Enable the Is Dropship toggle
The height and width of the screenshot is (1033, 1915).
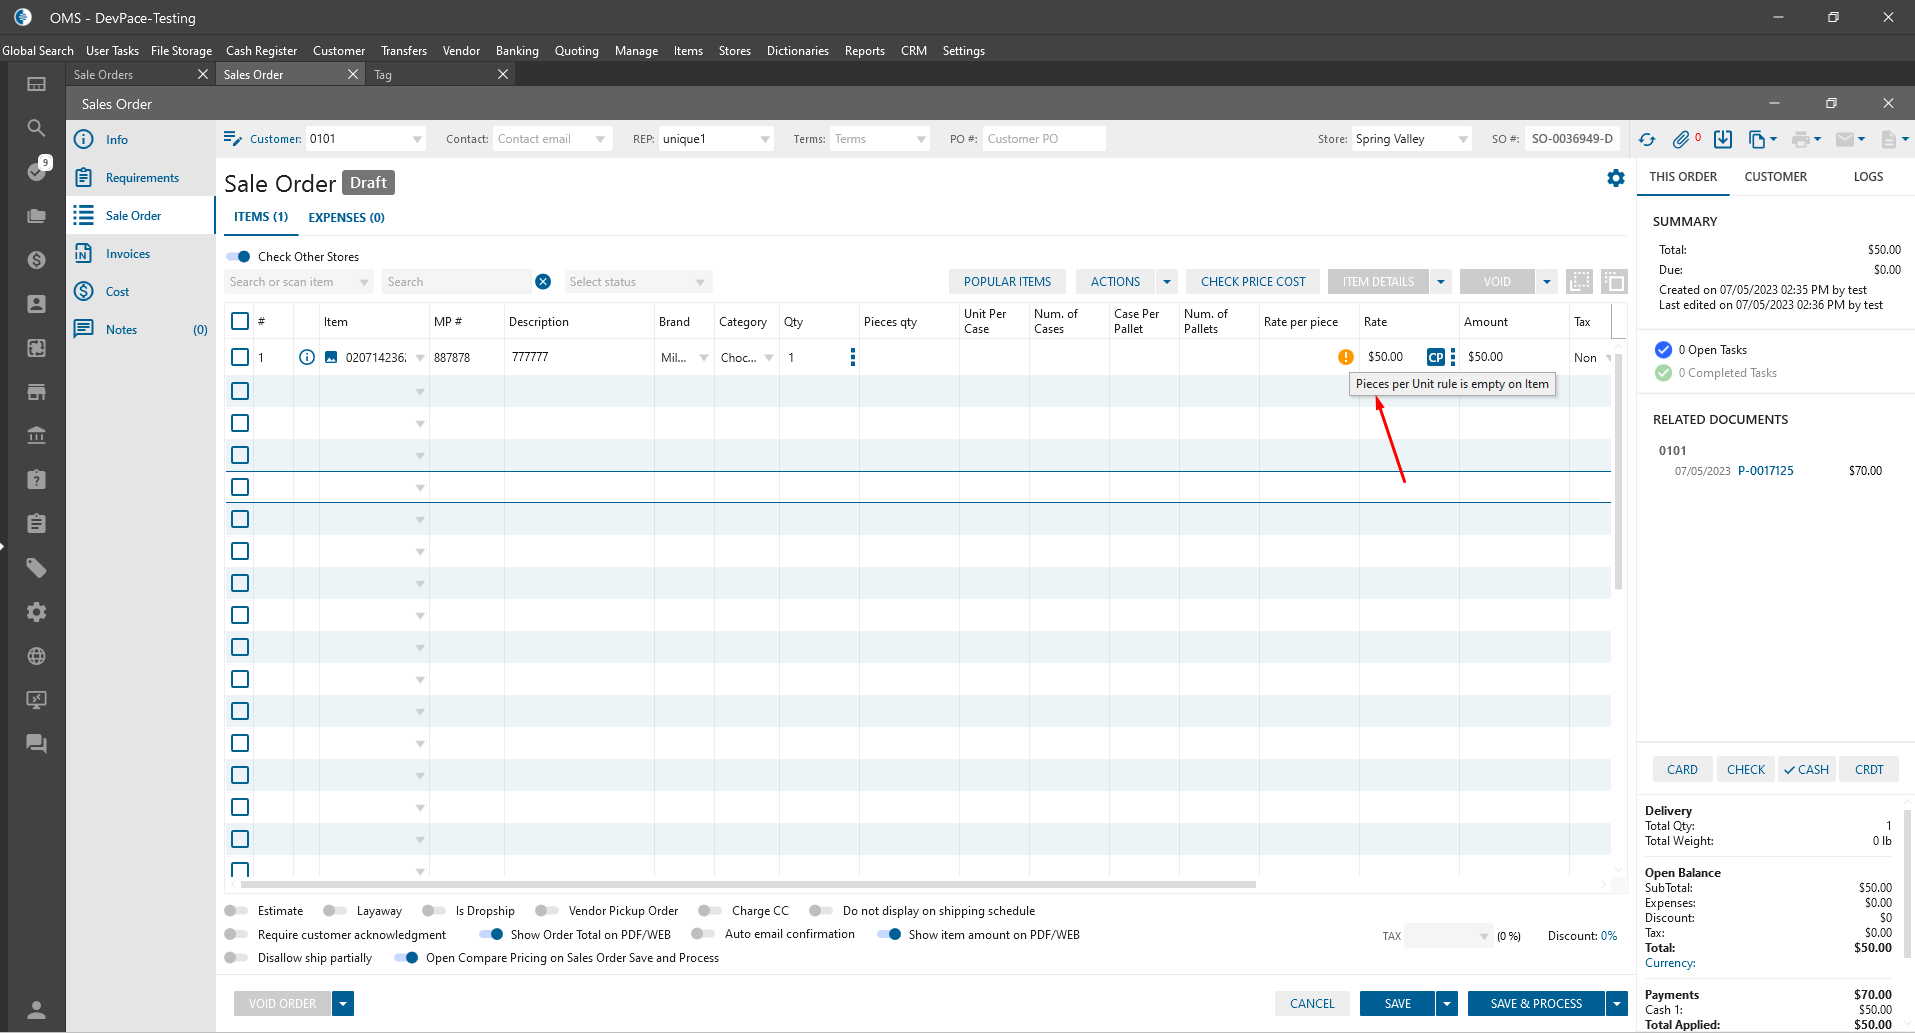pos(434,911)
